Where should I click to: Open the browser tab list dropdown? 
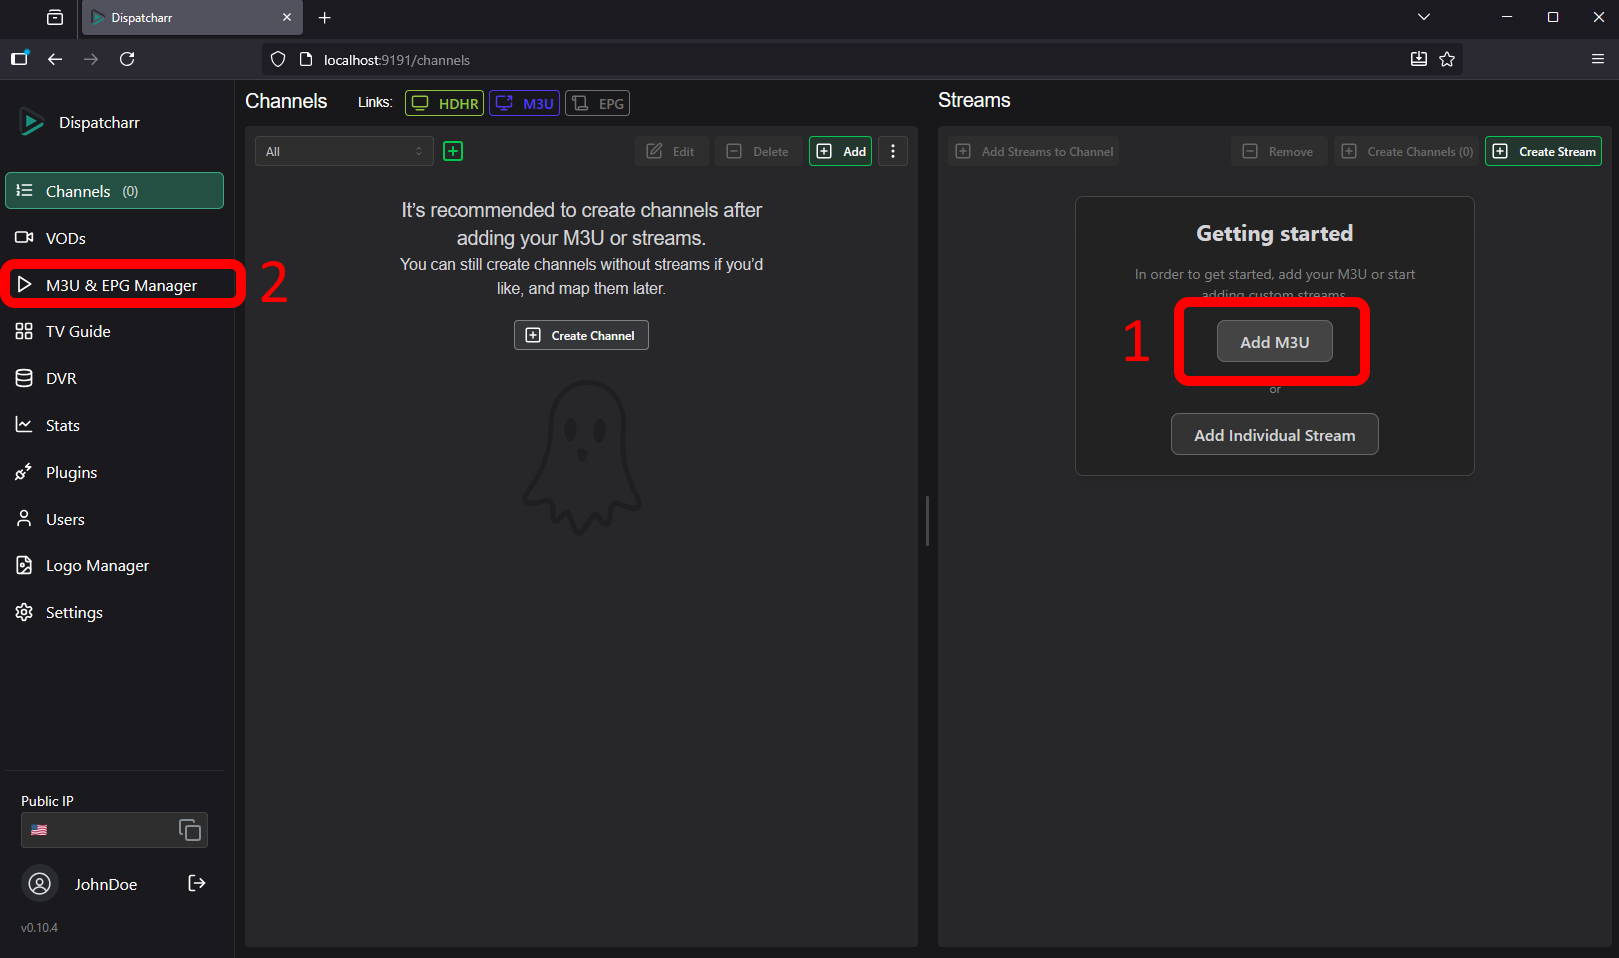pyautogui.click(x=1424, y=17)
